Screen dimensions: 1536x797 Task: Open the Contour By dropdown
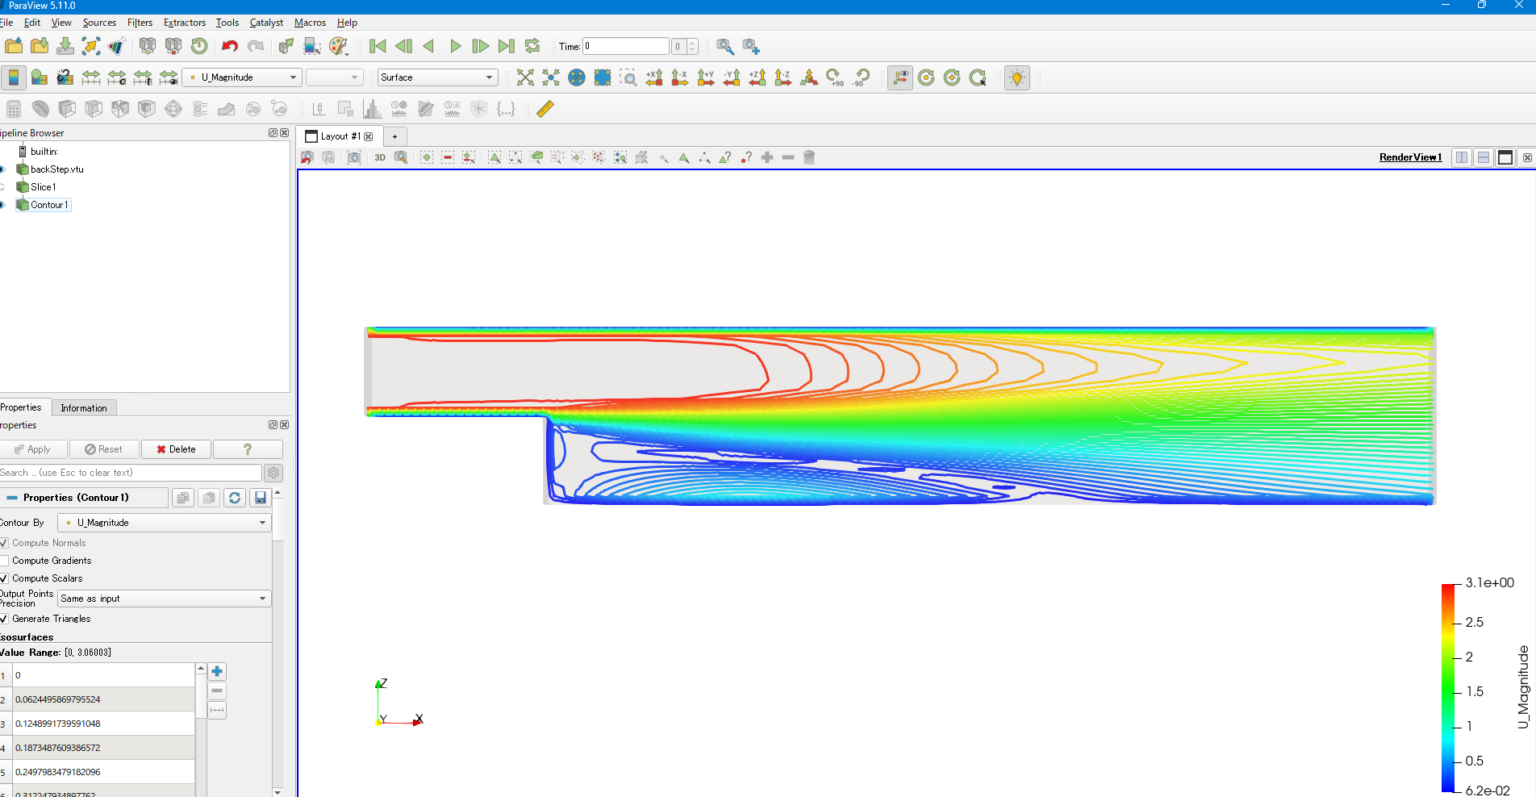(x=164, y=523)
